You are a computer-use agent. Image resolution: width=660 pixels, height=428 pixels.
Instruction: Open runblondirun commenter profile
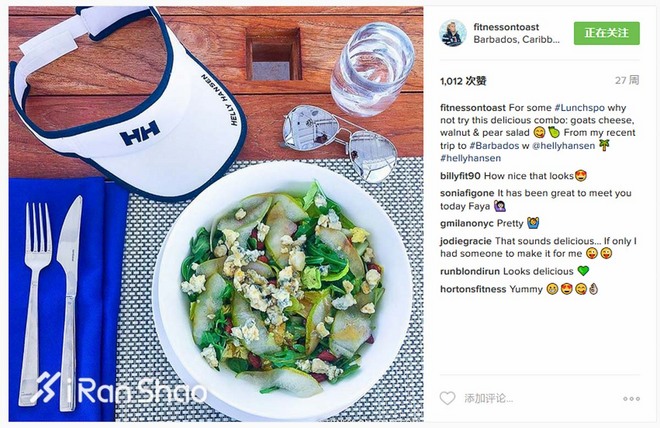tap(470, 271)
